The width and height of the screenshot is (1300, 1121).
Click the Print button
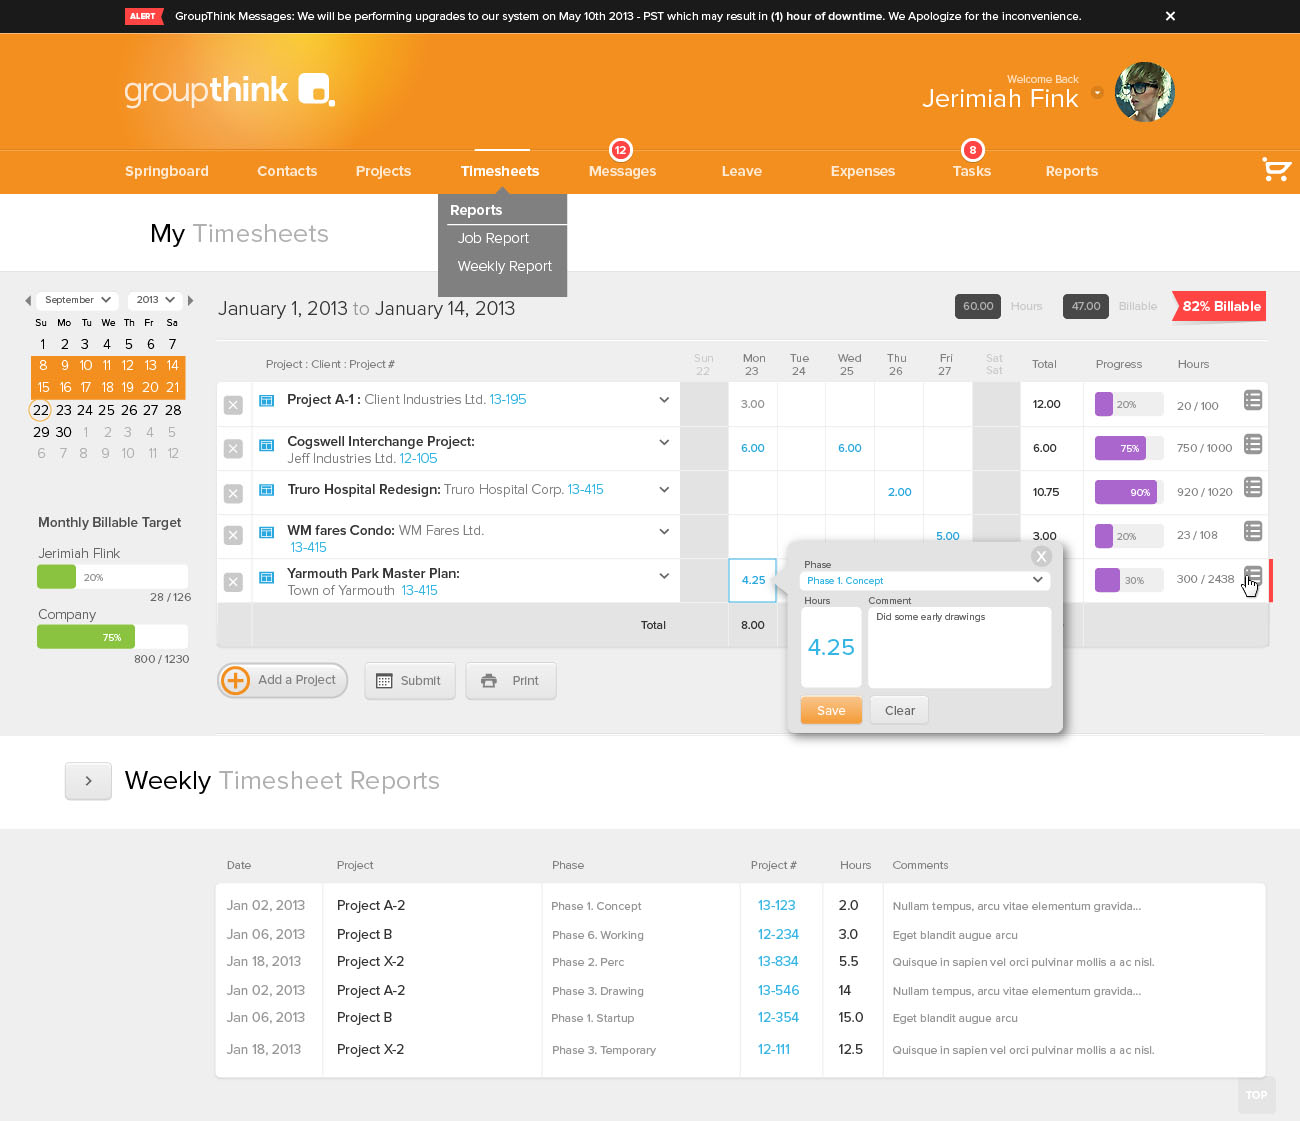511,681
